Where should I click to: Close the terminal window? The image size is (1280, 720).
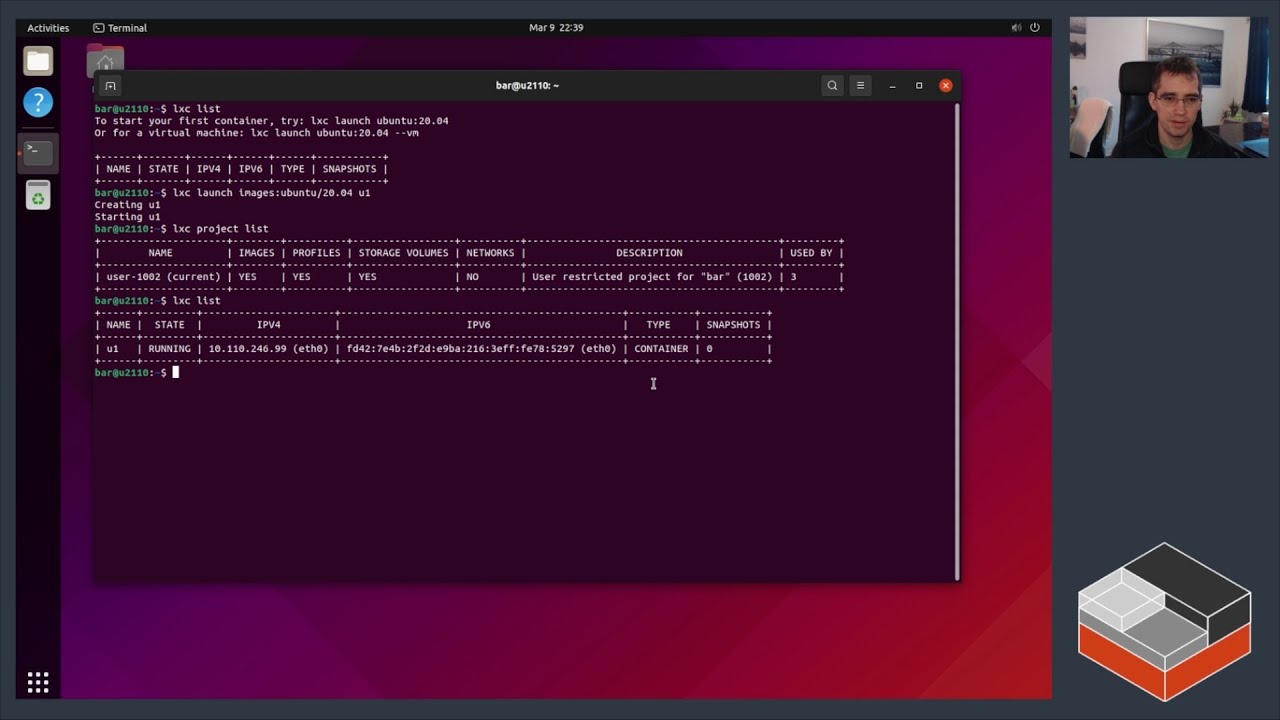point(945,86)
